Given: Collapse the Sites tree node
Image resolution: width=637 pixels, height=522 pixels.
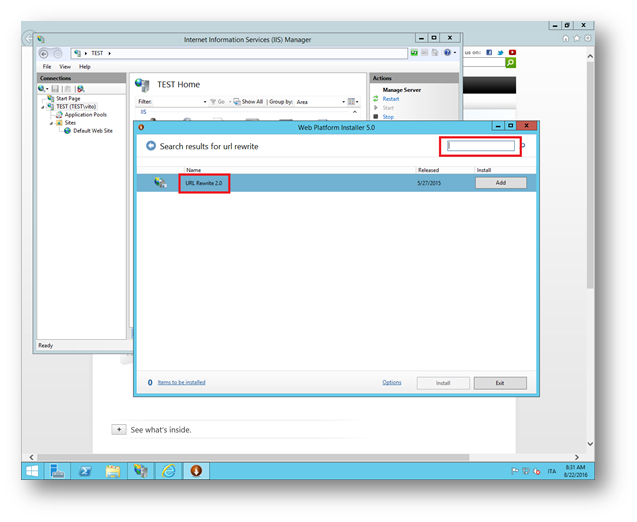Looking at the screenshot, I should [x=52, y=123].
